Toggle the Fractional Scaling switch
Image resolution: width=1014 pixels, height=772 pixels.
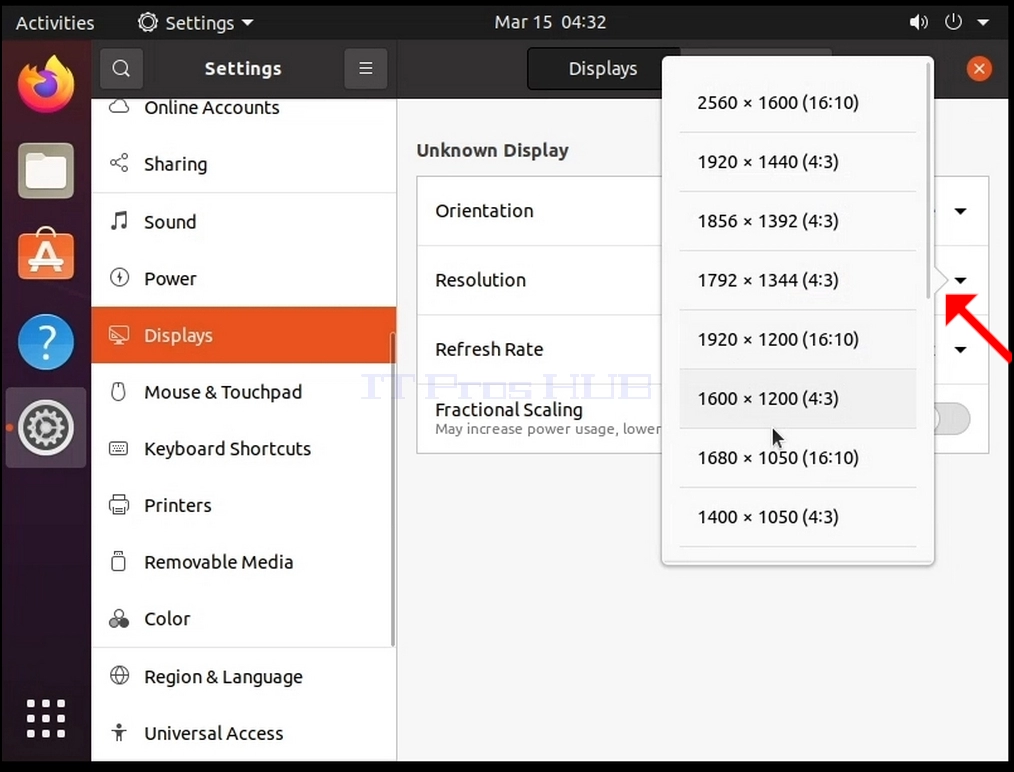pyautogui.click(x=950, y=419)
